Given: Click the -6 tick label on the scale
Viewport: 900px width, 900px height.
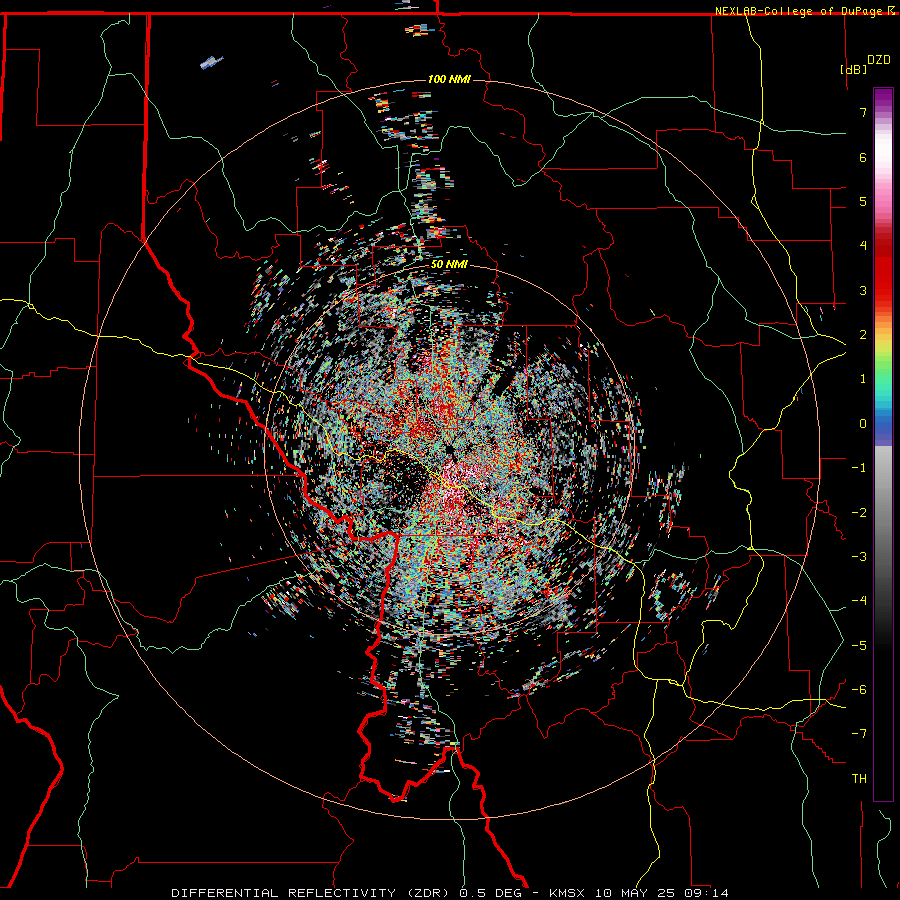Looking at the screenshot, I should (x=859, y=690).
